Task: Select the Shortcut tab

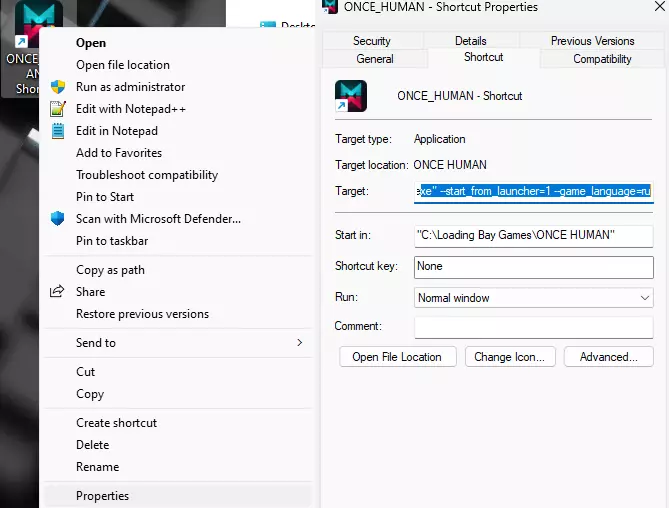Action: tap(483, 57)
